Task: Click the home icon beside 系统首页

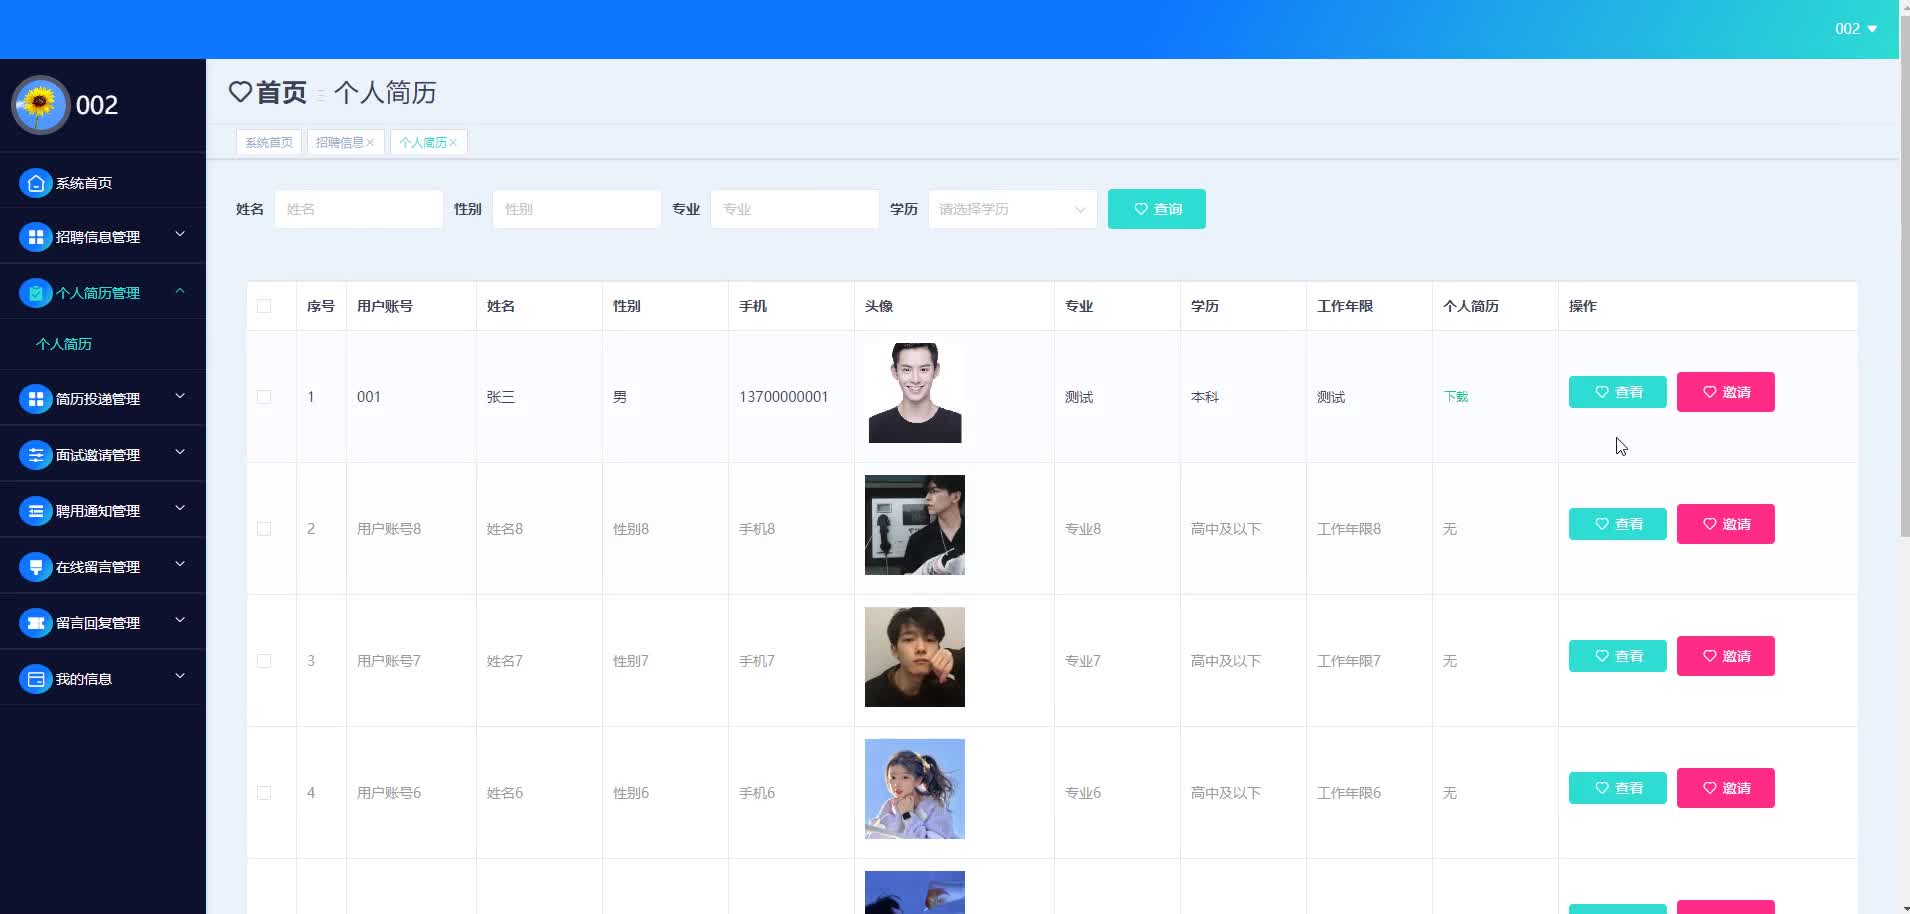Action: point(36,183)
